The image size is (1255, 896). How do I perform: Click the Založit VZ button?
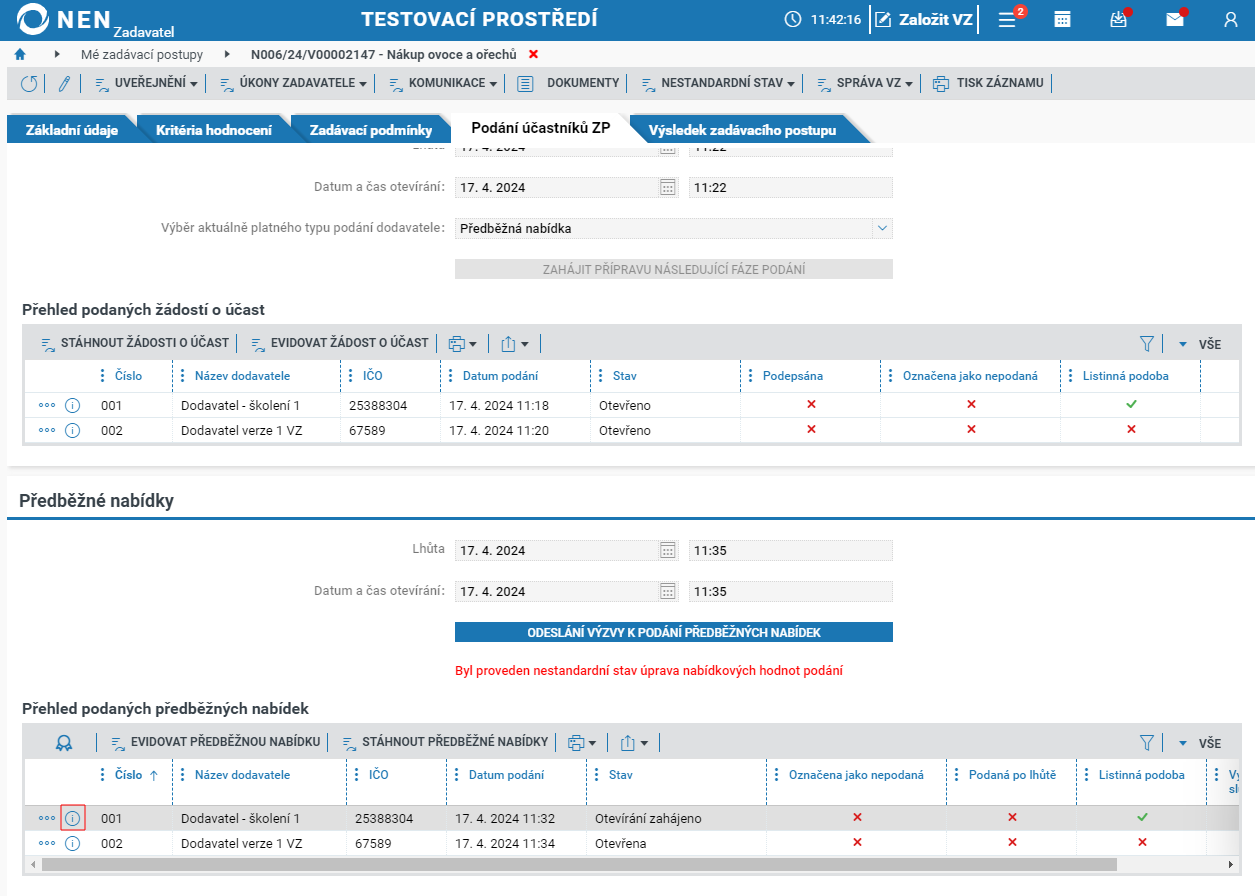[923, 19]
